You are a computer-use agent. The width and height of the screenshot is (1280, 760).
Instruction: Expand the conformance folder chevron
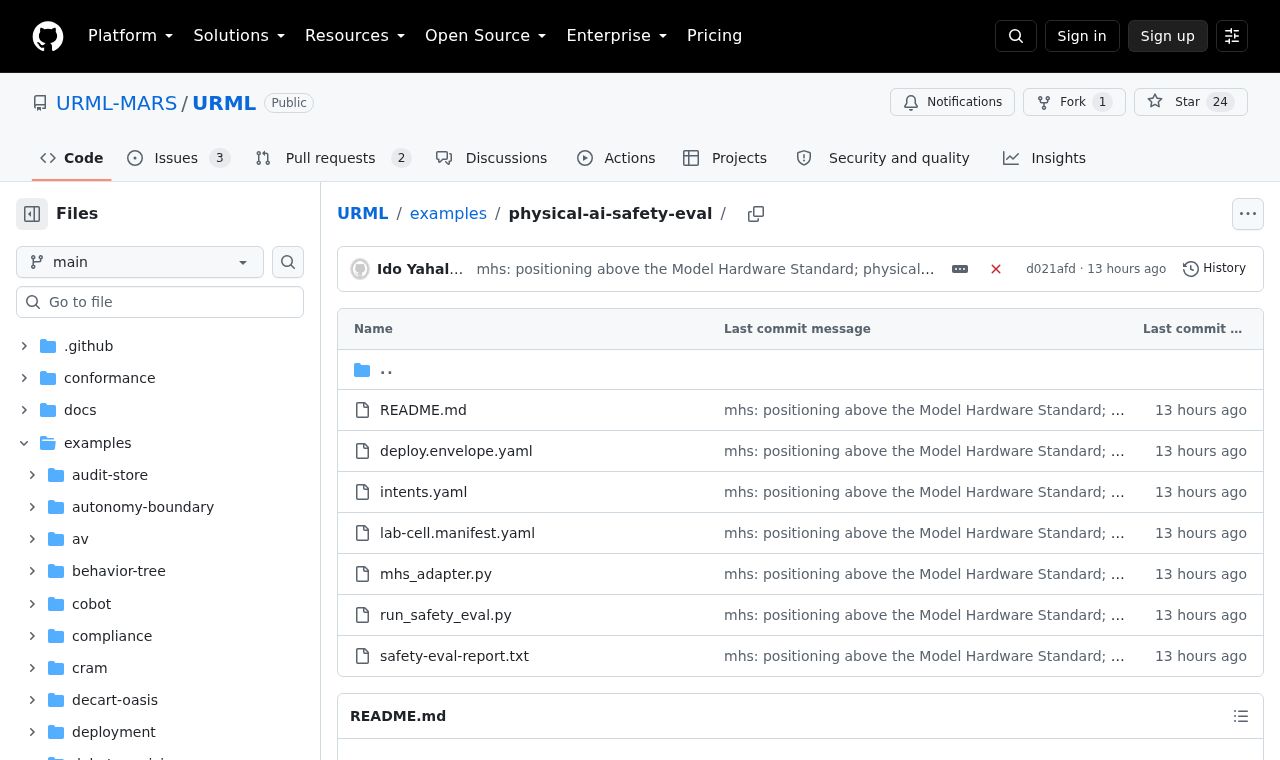tap(24, 378)
